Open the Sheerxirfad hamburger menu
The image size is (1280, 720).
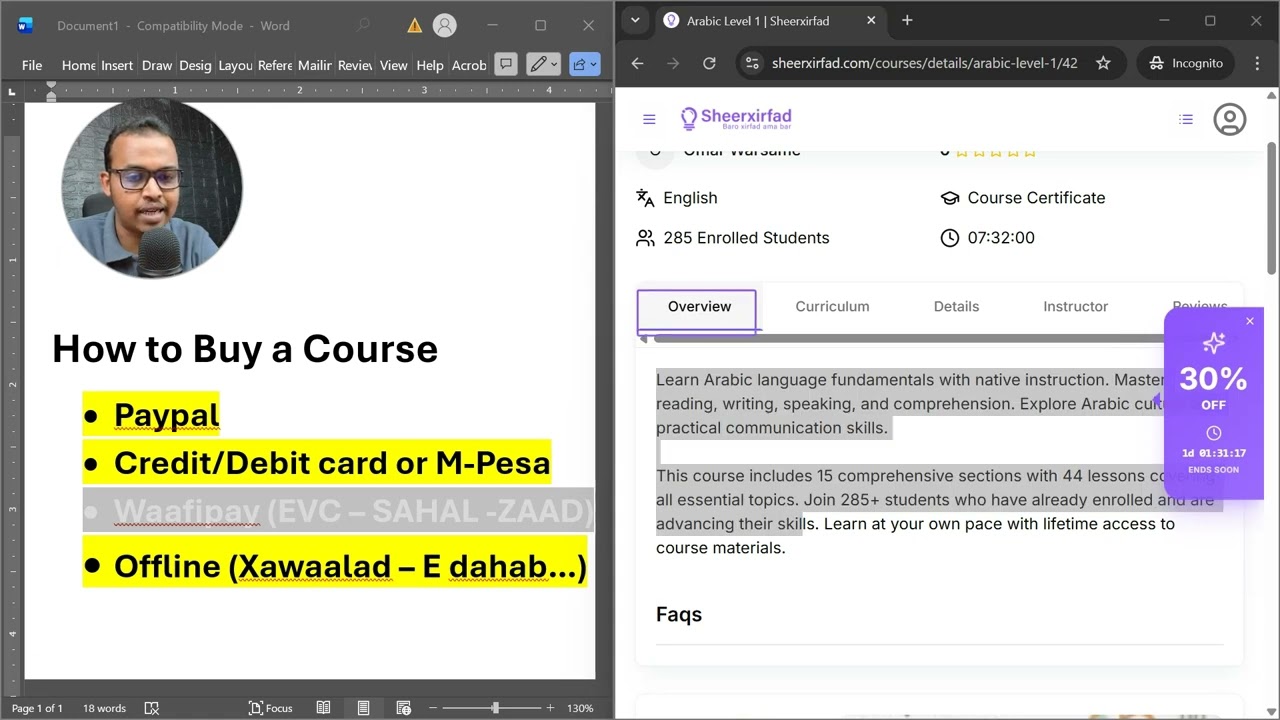(x=649, y=119)
